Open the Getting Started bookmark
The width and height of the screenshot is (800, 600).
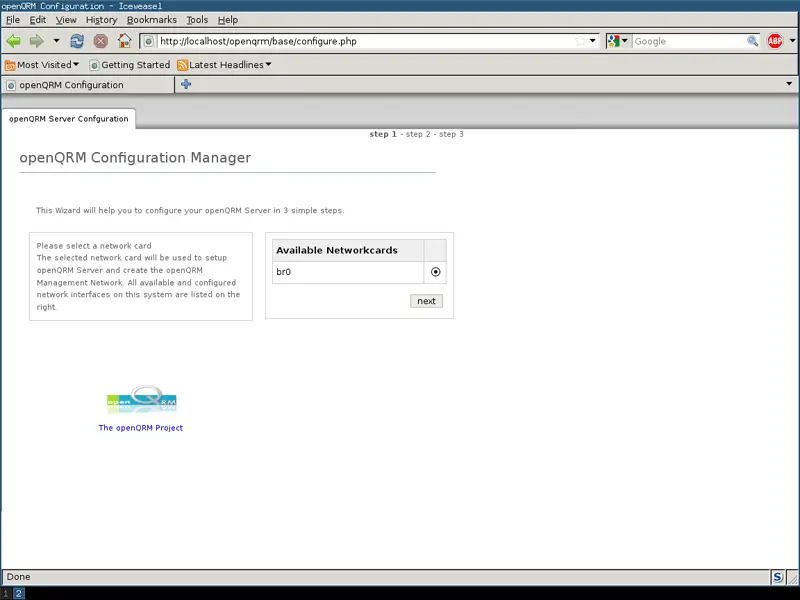click(x=130, y=65)
